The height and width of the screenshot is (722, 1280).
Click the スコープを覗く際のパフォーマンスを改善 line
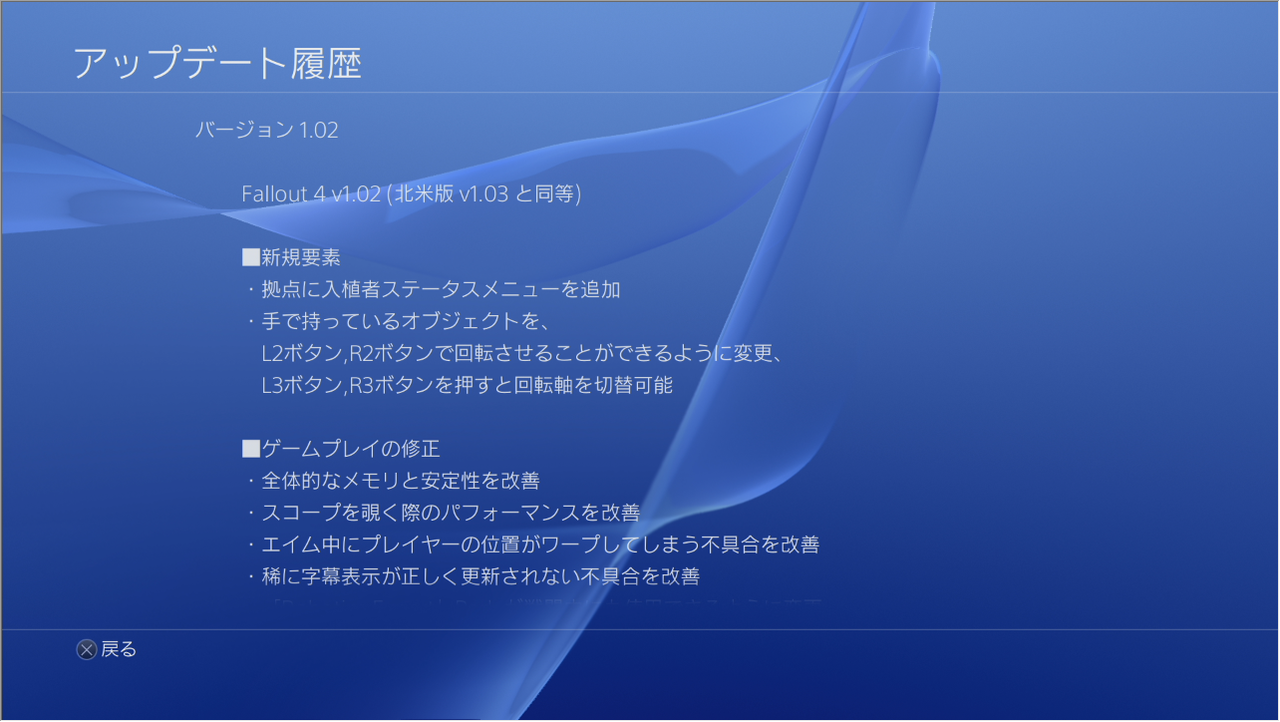442,513
